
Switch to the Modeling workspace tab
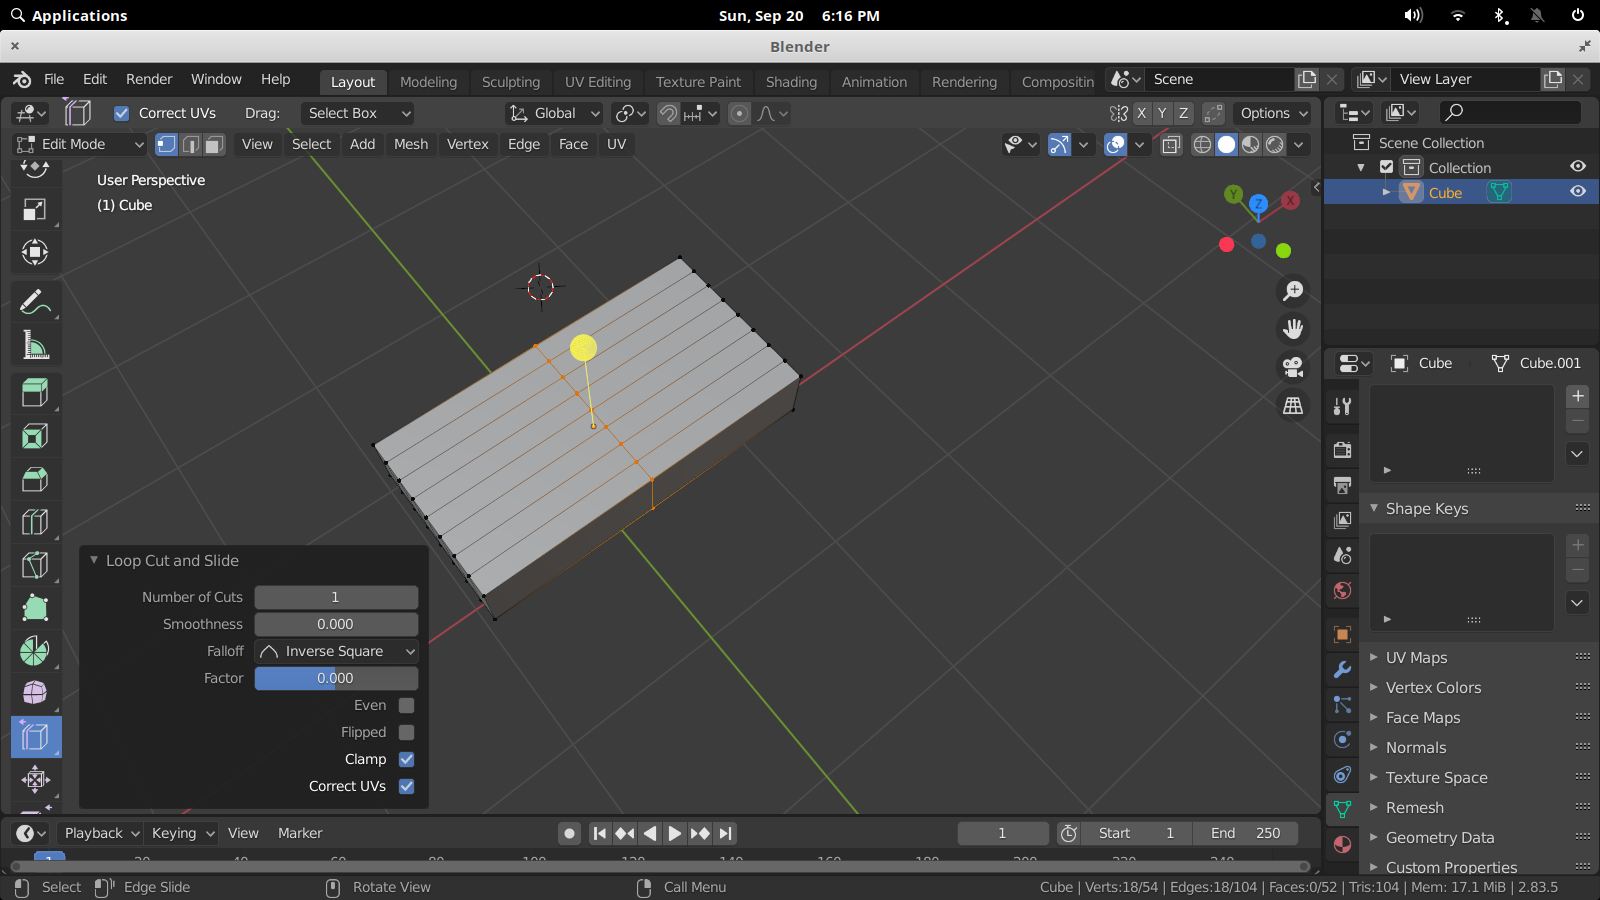tap(428, 82)
